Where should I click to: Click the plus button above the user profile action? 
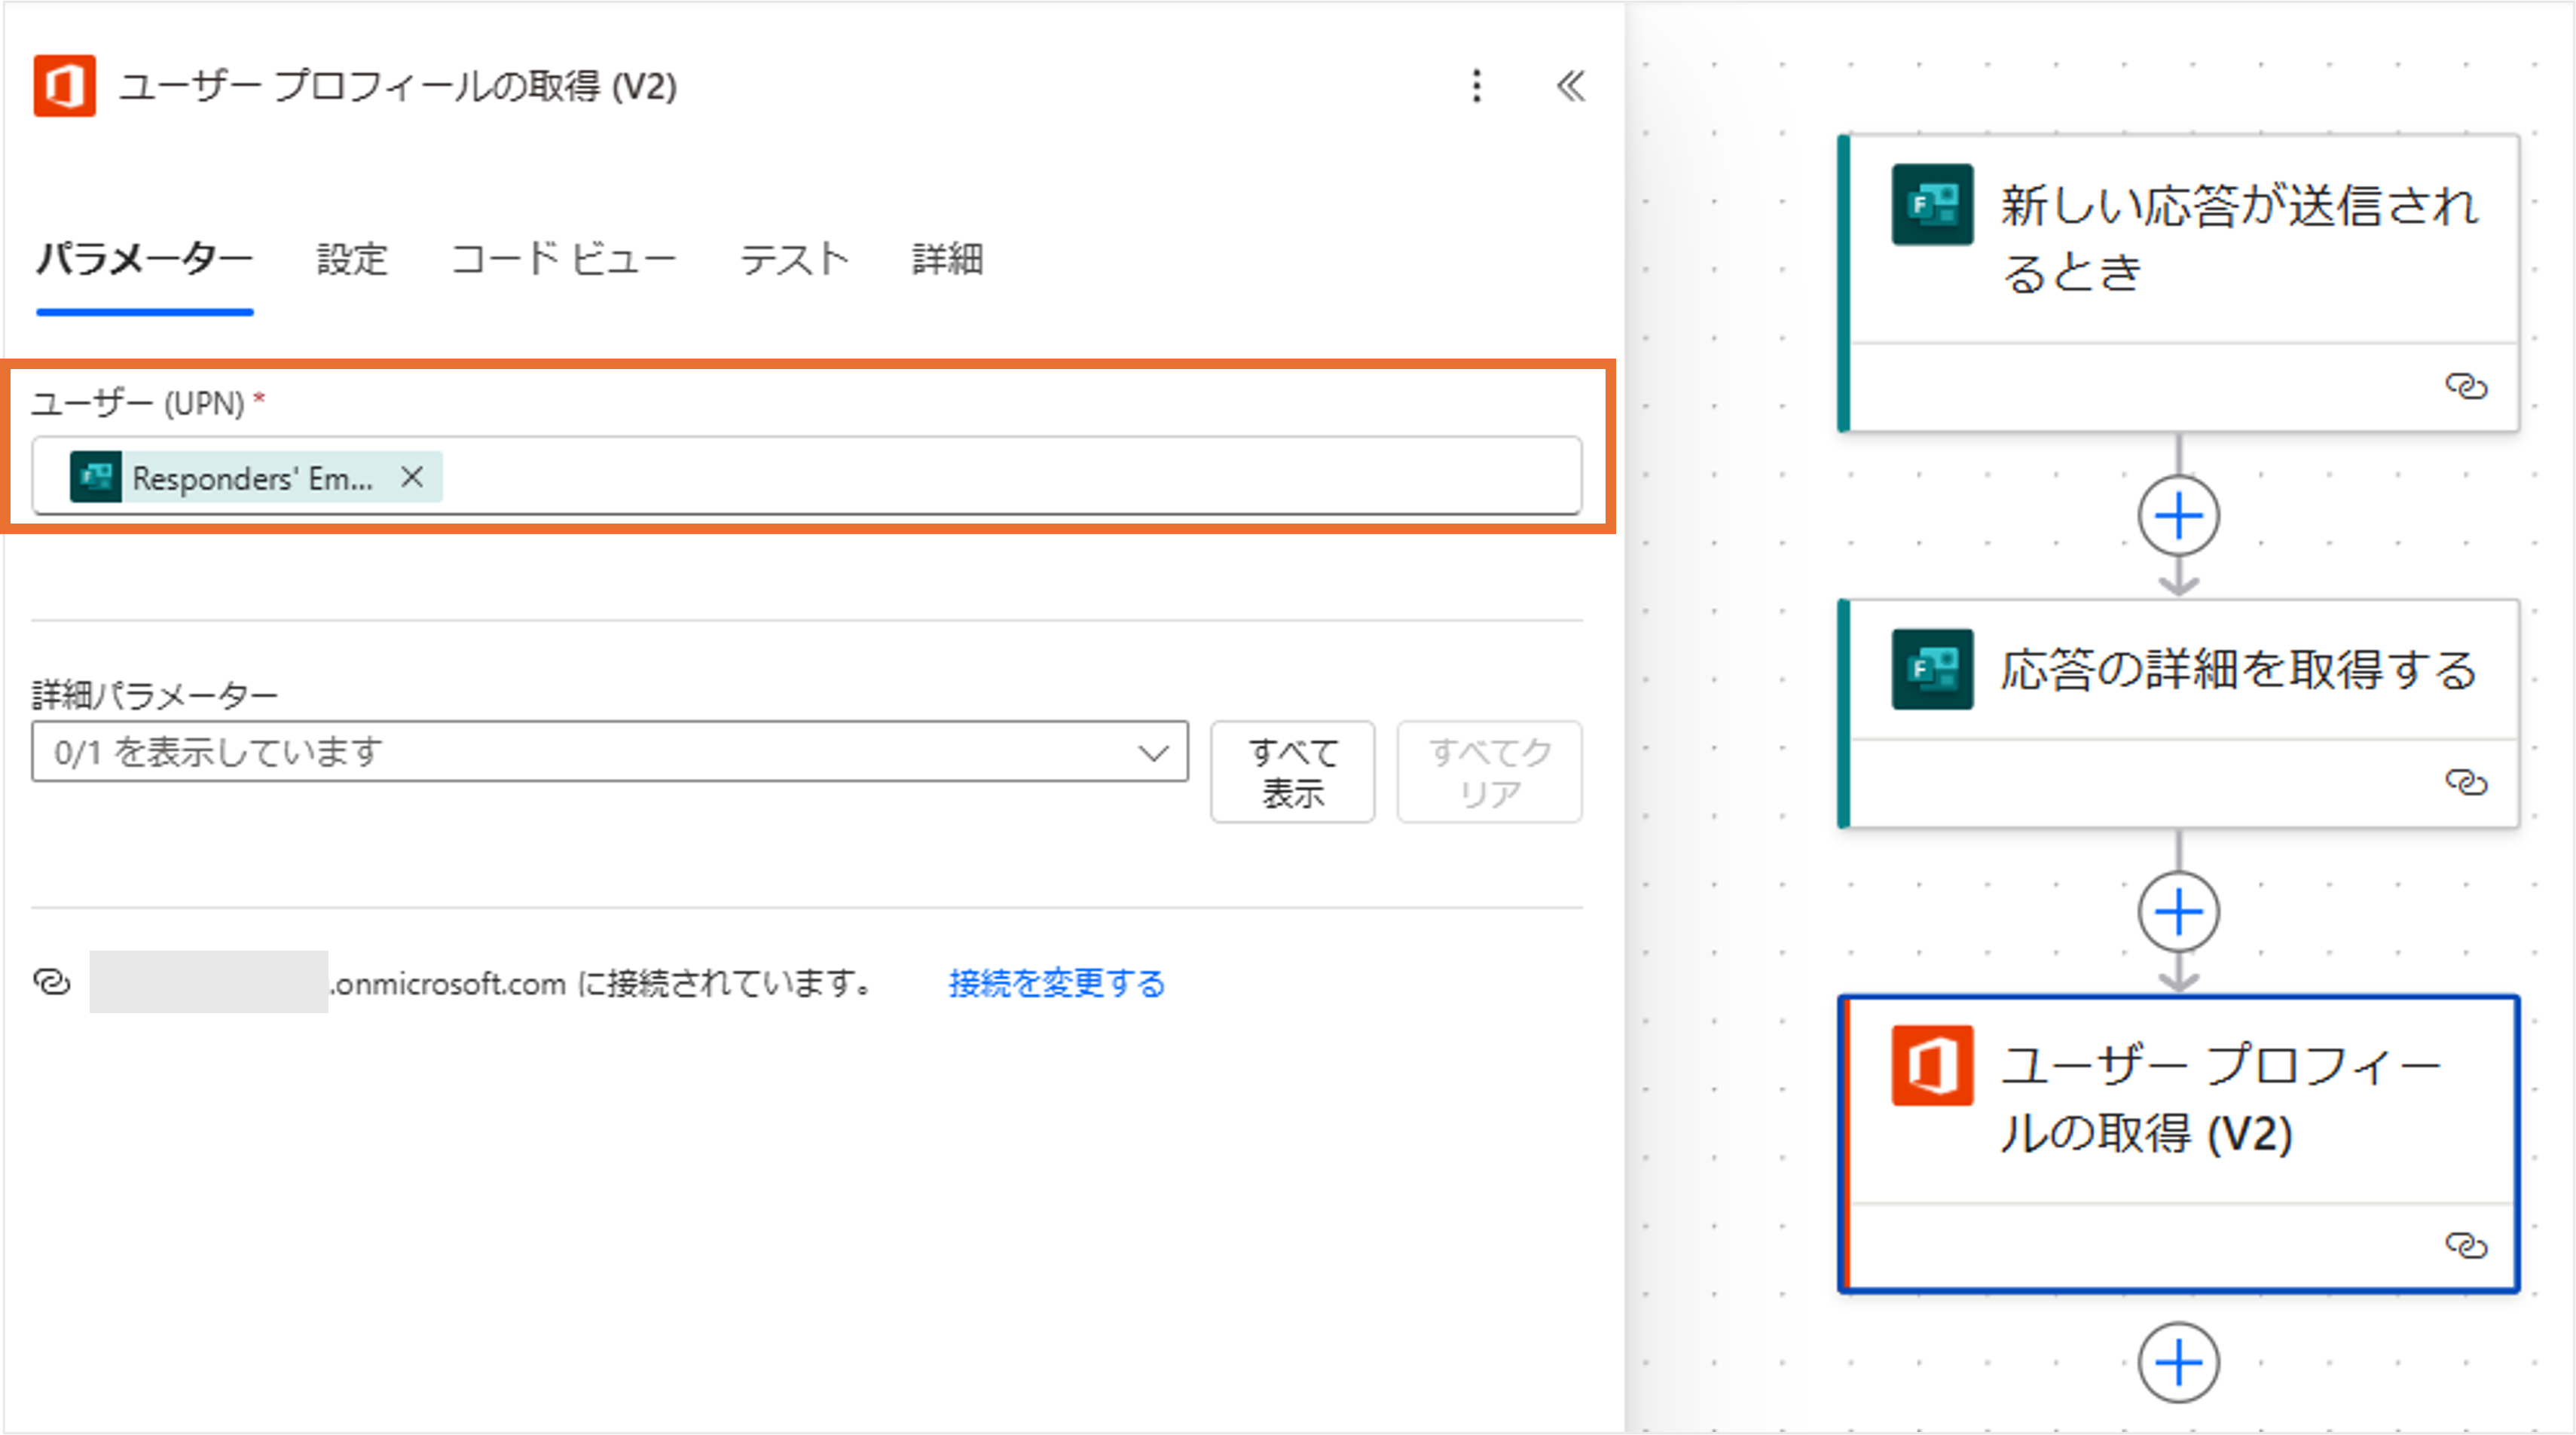[x=2178, y=912]
